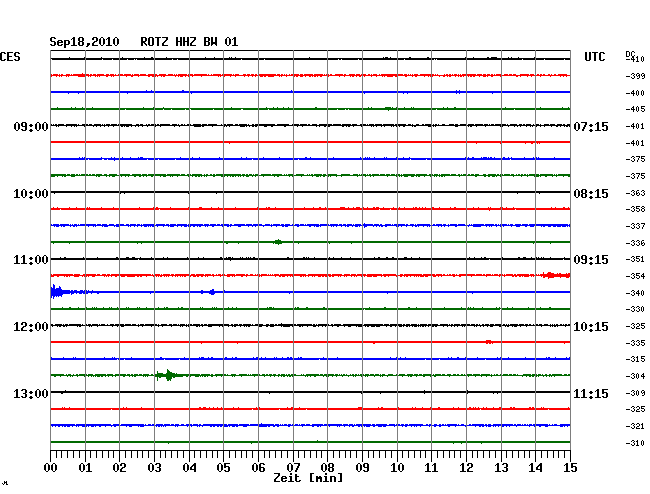Click the DC offset value -315
650x494 pixels.
(x=635, y=359)
